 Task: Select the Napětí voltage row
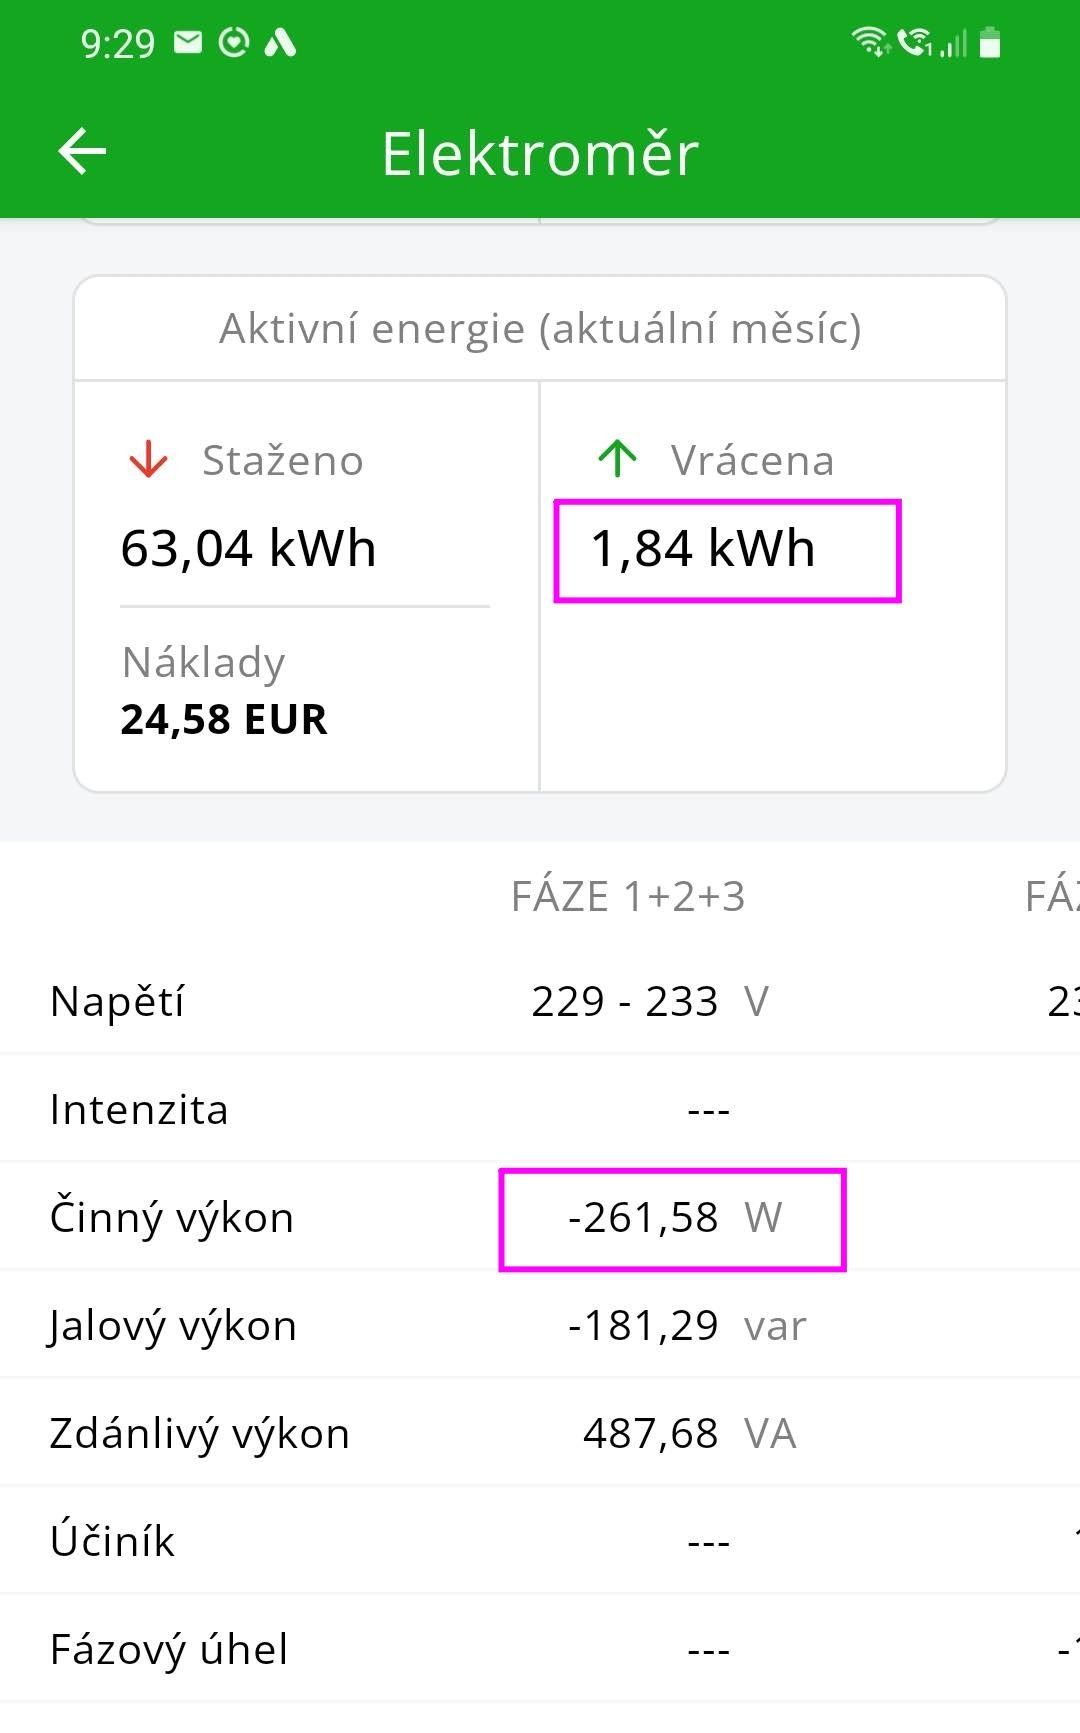(x=118, y=1001)
